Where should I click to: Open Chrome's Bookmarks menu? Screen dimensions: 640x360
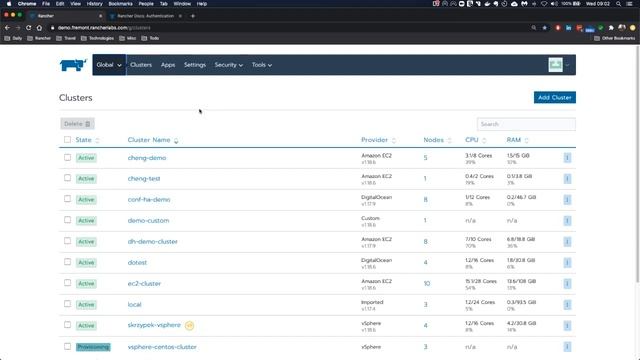point(120,4)
